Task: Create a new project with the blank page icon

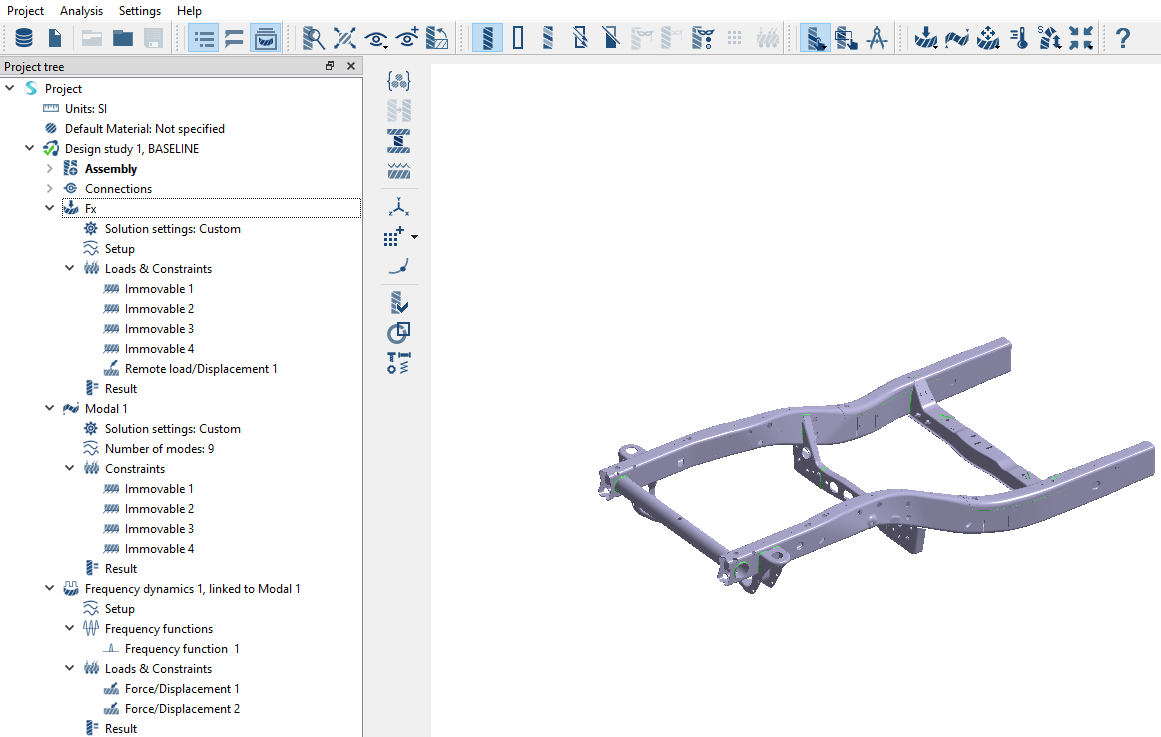Action: pos(55,38)
